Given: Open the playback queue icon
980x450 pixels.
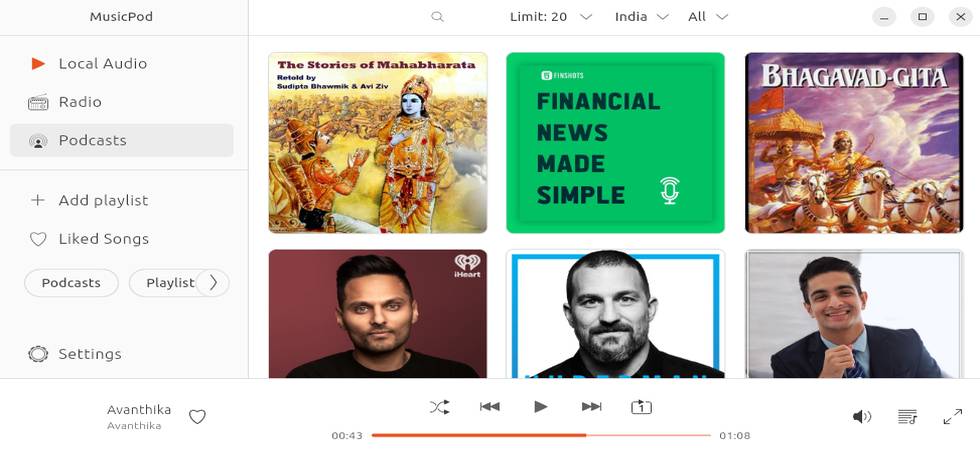Looking at the screenshot, I should coord(907,417).
